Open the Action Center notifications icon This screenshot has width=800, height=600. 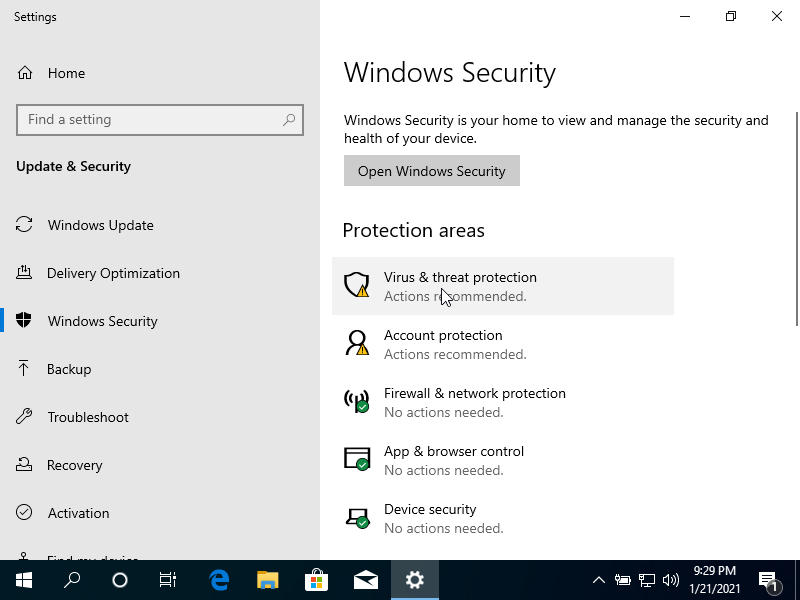[768, 580]
